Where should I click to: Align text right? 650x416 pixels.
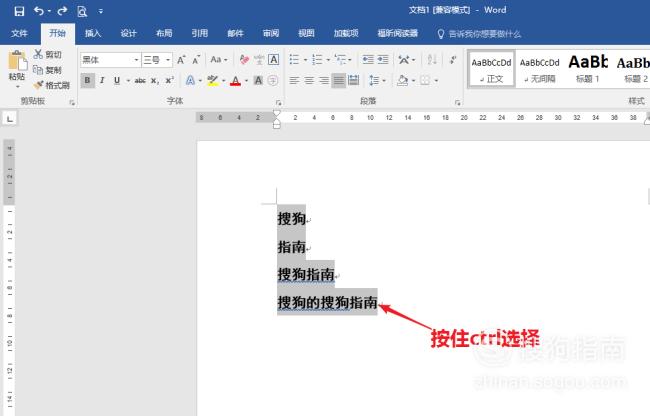(x=324, y=80)
